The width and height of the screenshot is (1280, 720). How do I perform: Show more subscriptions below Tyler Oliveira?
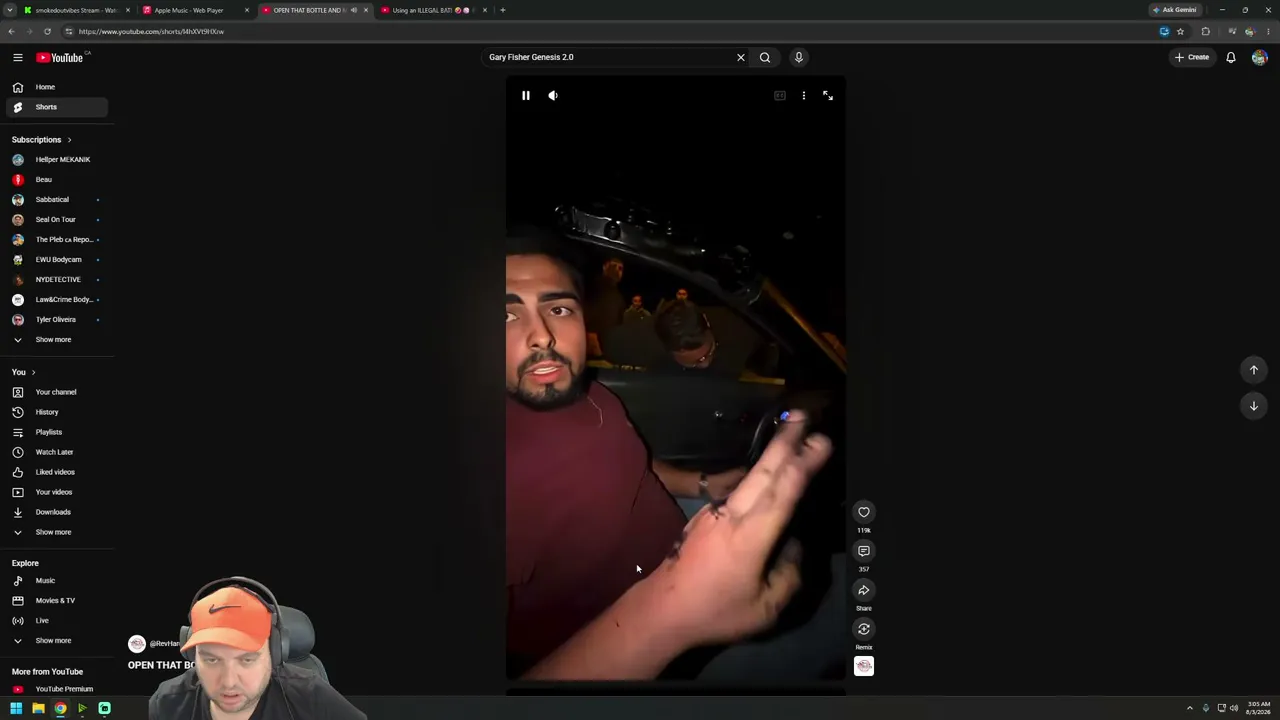pyautogui.click(x=56, y=340)
